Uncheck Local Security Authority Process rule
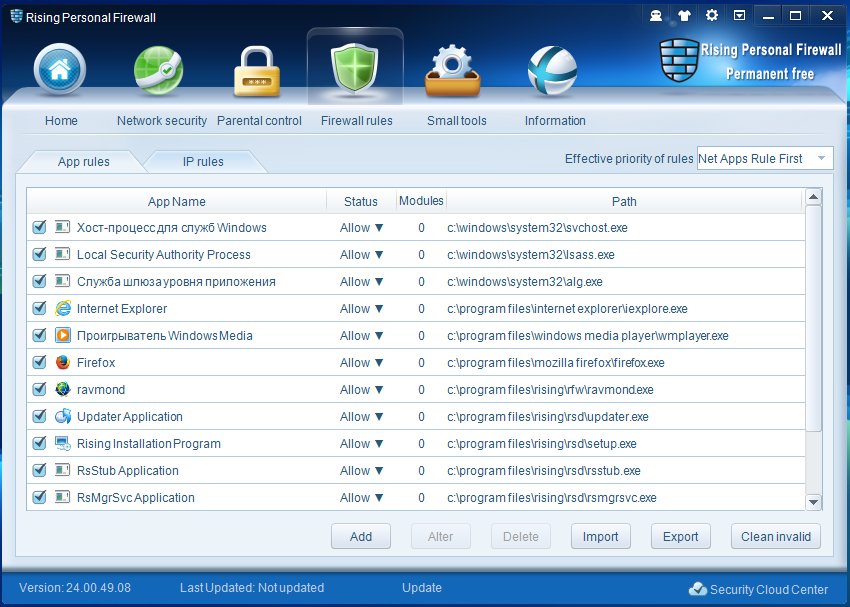This screenshot has width=850, height=607. (39, 254)
